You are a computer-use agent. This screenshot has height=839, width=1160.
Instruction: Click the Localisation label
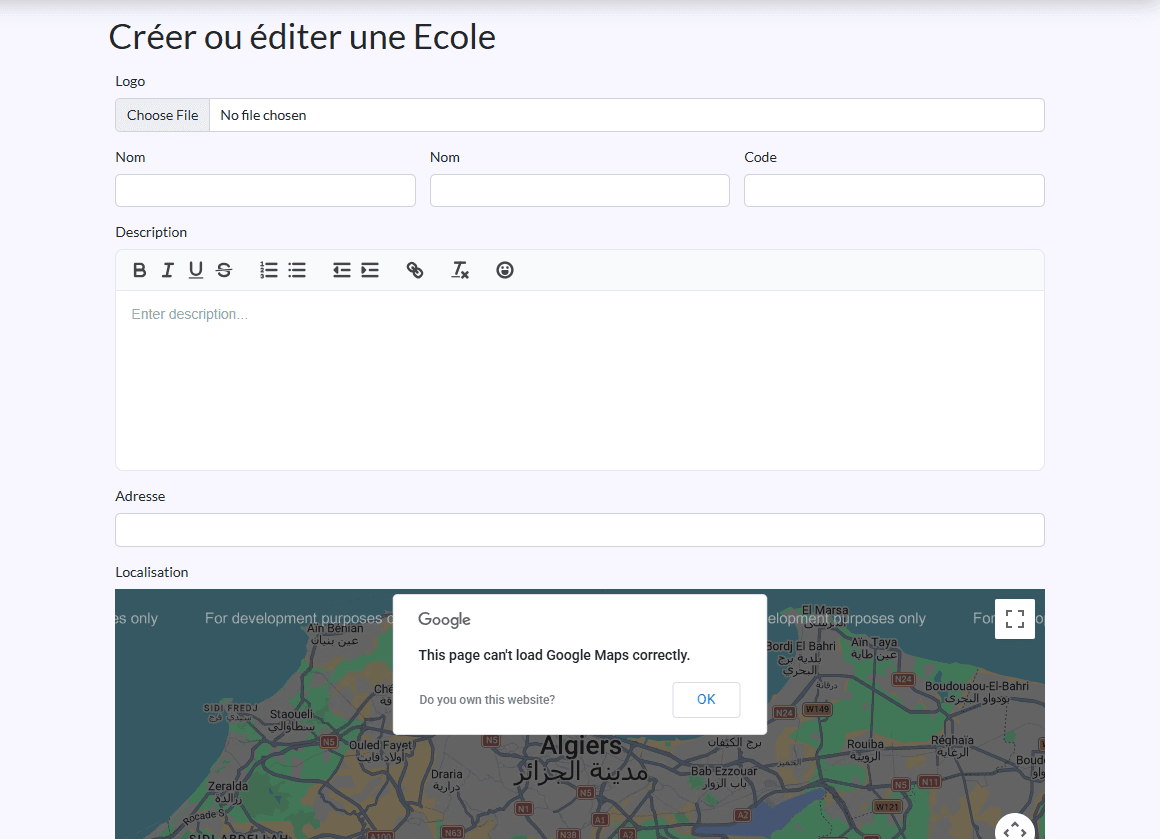click(x=152, y=572)
